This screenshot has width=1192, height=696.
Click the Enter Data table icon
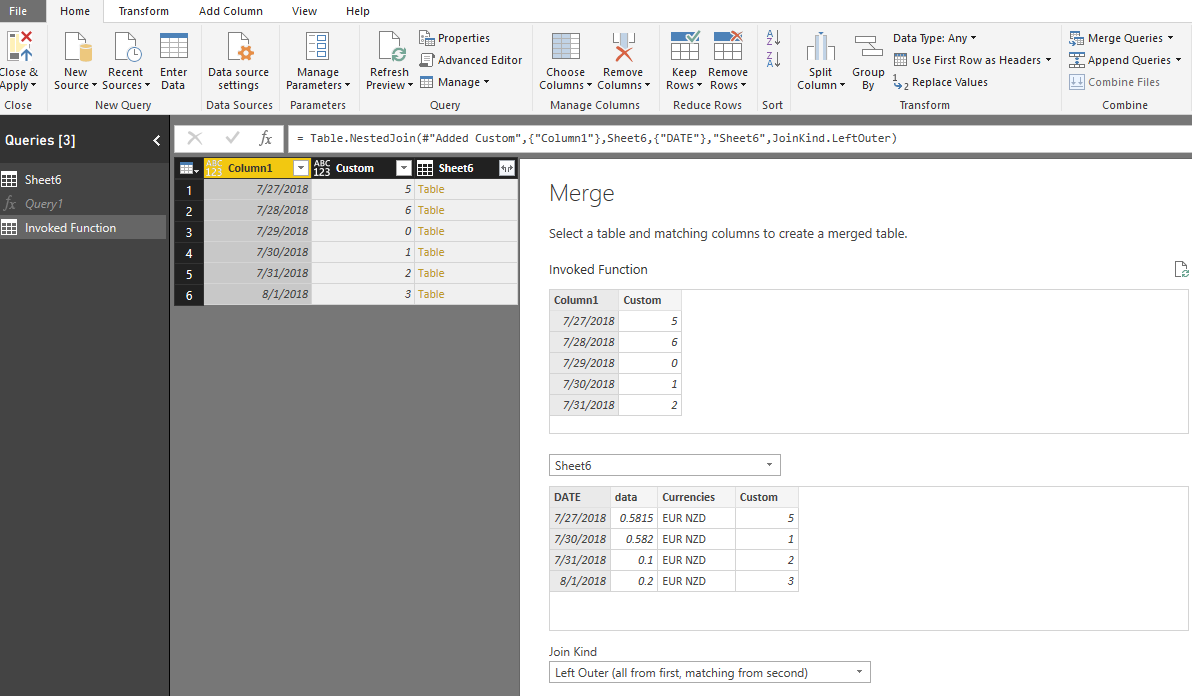click(173, 46)
